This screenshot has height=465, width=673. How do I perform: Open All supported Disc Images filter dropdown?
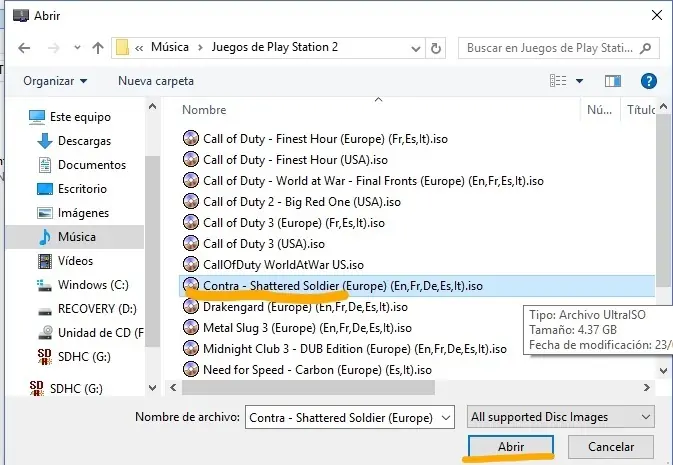click(561, 417)
